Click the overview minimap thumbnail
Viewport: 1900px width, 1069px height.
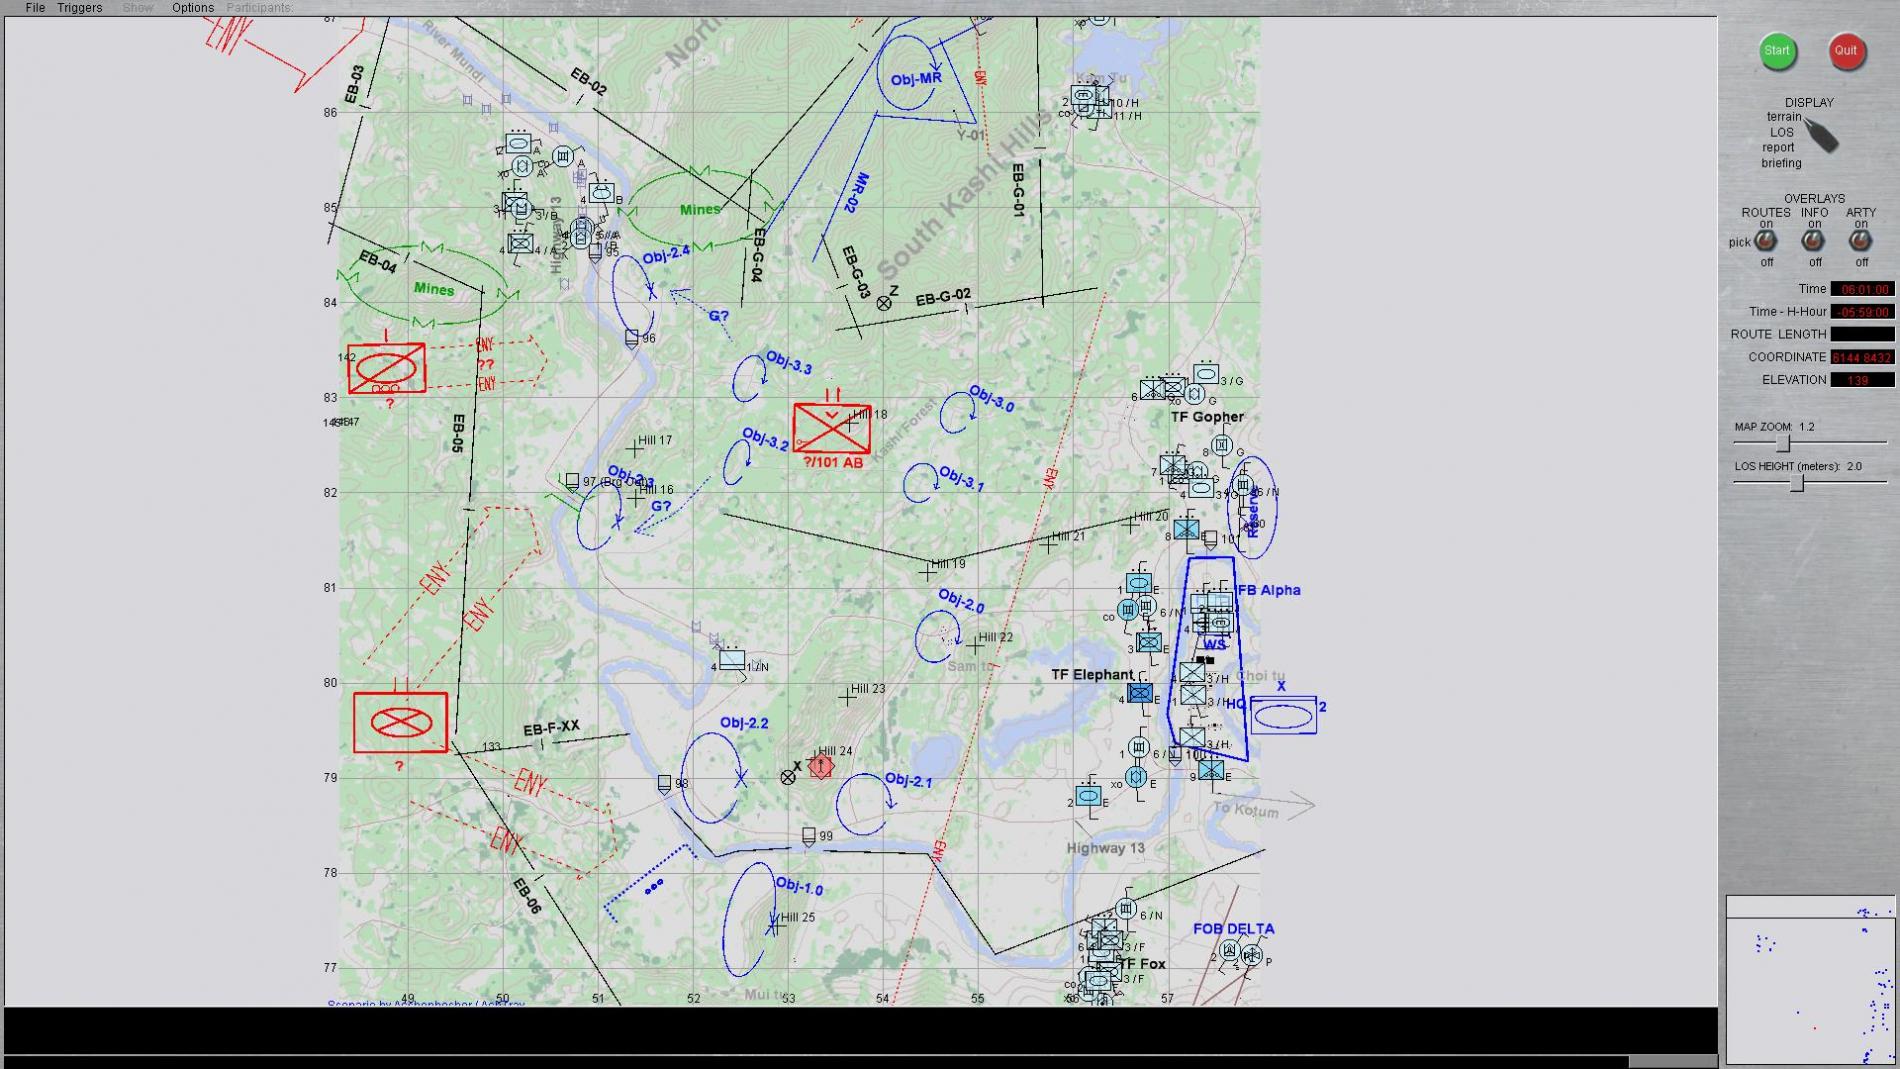point(1810,980)
